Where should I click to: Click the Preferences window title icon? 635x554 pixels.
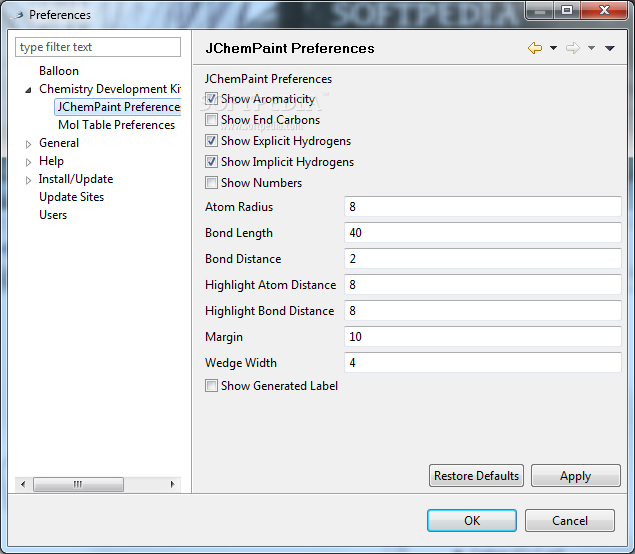pyautogui.click(x=19, y=15)
